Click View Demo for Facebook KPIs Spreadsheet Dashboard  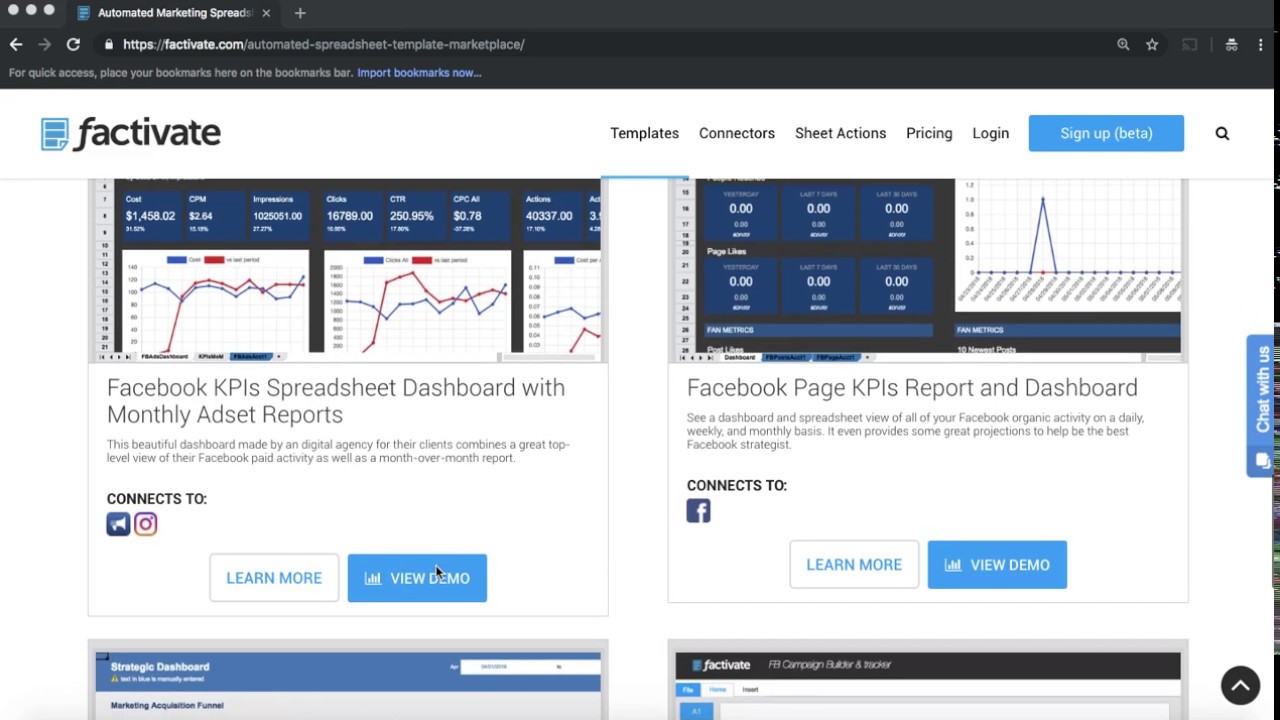417,578
